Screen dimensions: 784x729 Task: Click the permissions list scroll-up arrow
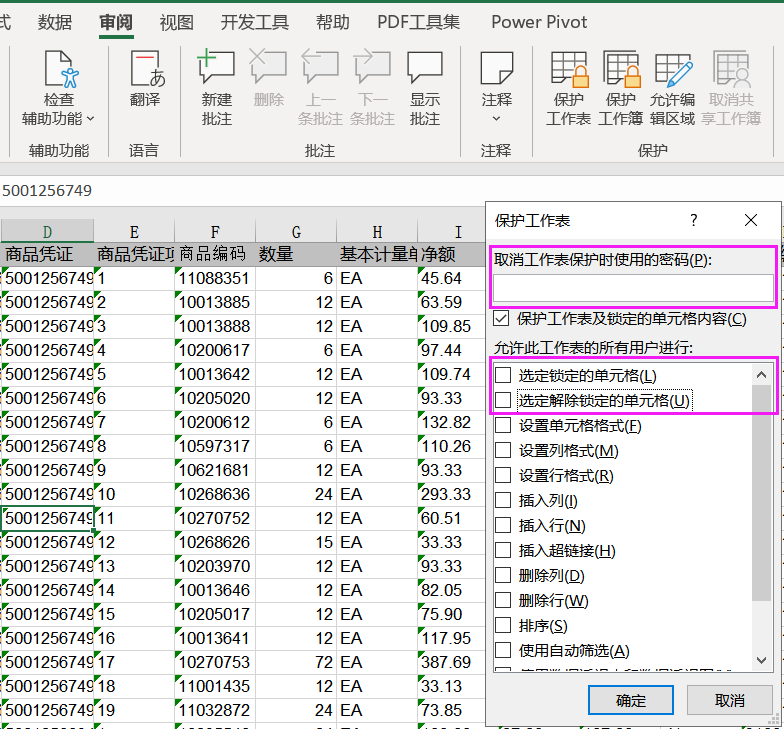(762, 374)
